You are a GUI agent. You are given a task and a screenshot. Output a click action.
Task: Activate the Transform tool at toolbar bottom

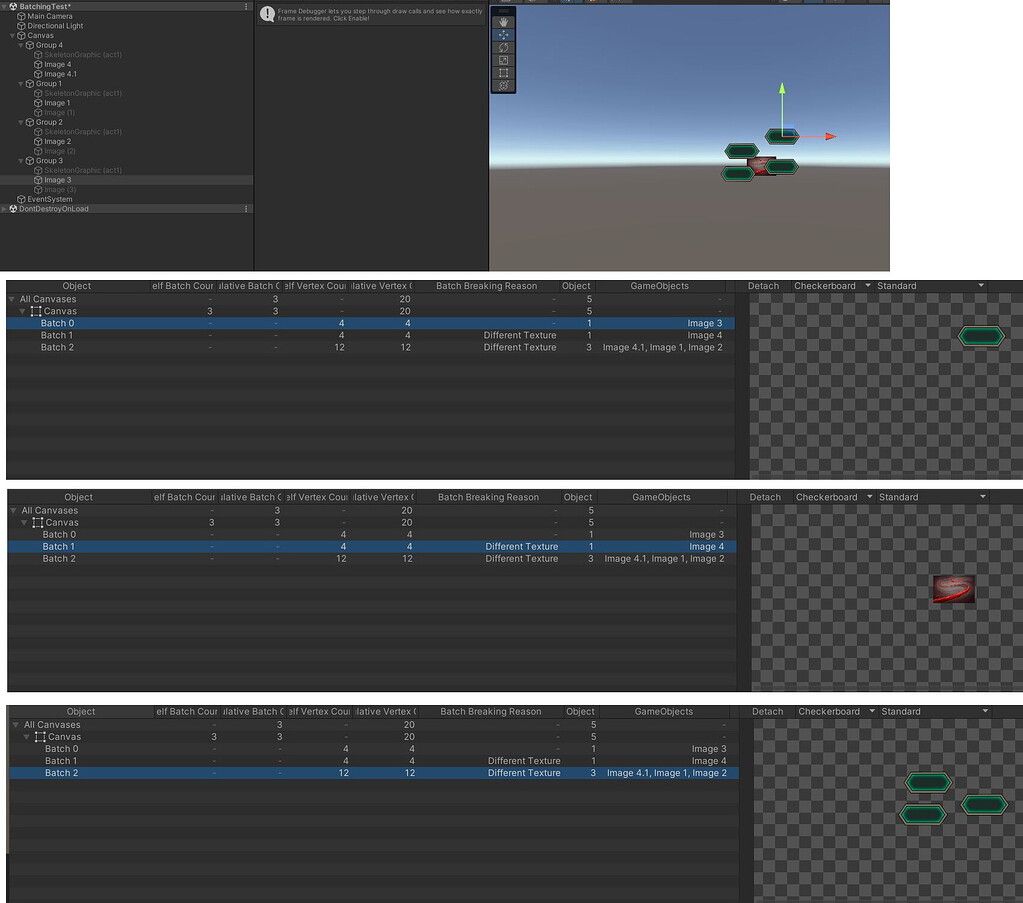503,85
